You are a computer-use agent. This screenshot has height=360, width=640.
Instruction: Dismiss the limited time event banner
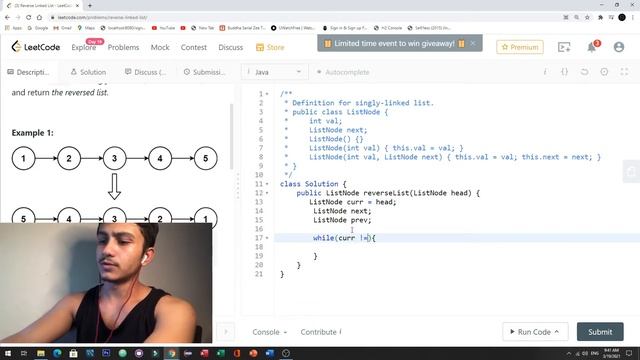click(x=473, y=43)
